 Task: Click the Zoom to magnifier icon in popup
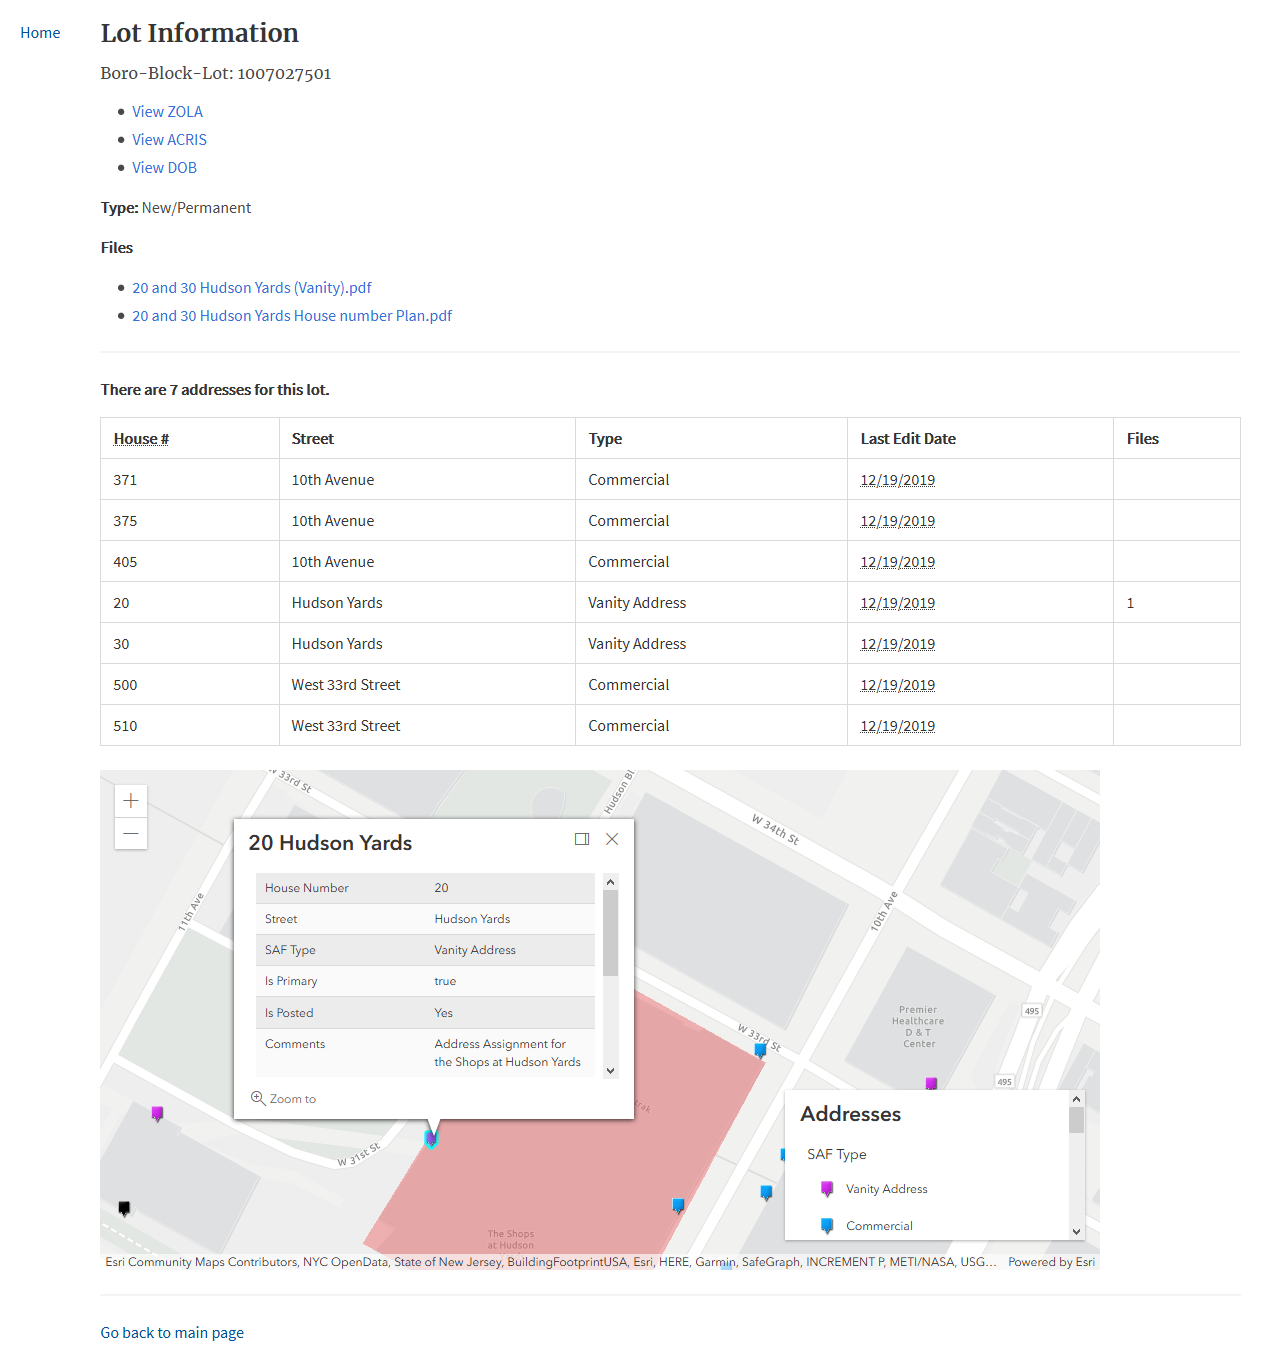pyautogui.click(x=259, y=1098)
